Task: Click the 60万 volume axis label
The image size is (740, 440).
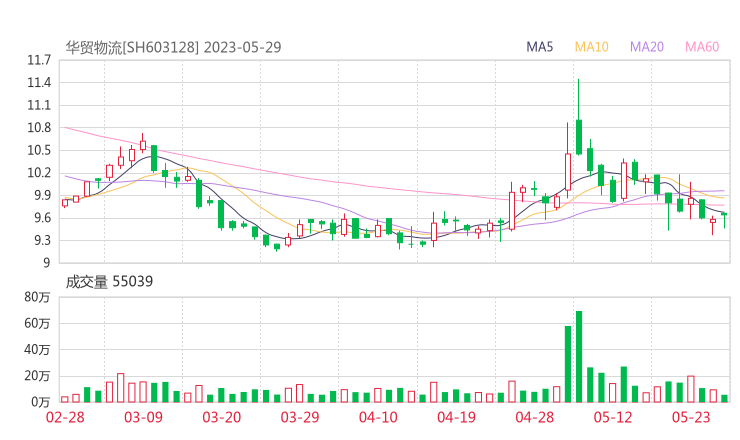Action: pyautogui.click(x=37, y=323)
